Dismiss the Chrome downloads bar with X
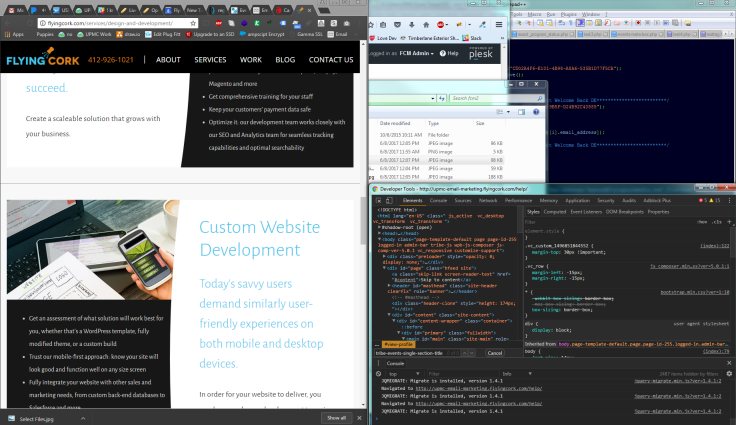This screenshot has height=425, width=736. point(359,418)
